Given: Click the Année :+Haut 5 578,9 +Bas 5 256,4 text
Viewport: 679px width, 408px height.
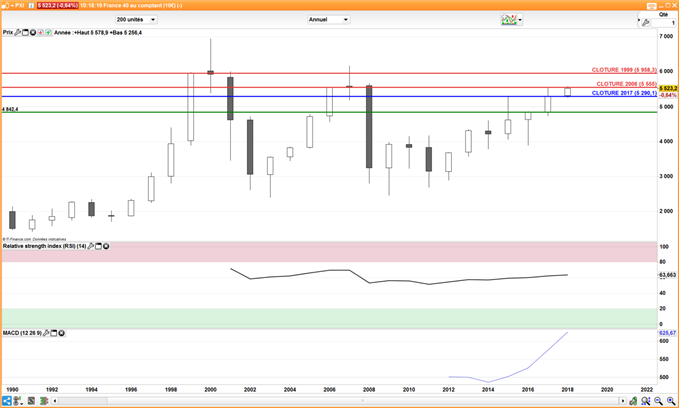Looking at the screenshot, I should pyautogui.click(x=98, y=32).
